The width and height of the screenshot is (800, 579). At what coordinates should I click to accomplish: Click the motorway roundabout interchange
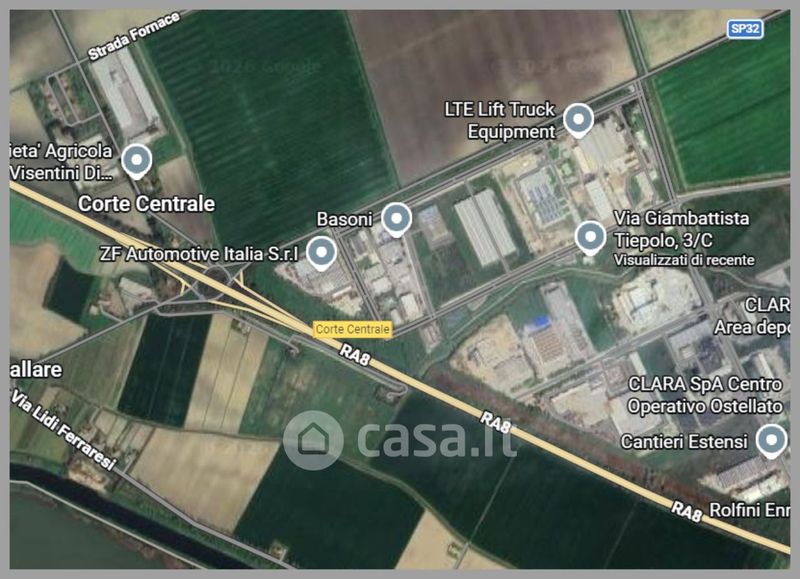click(x=217, y=279)
